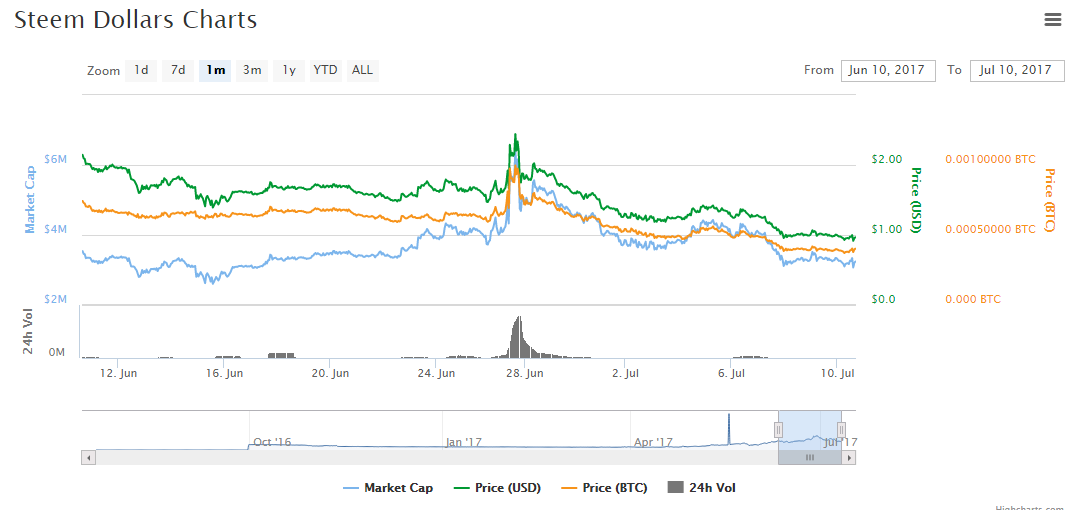Click the $2M market cap label

(55, 300)
